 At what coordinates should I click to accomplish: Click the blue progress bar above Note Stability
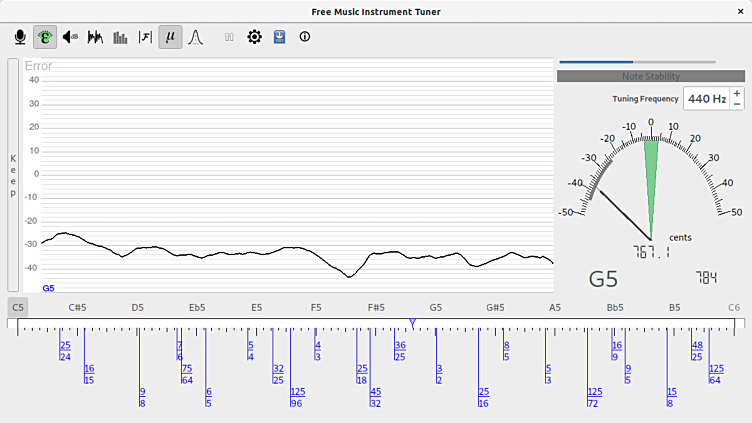coord(637,63)
